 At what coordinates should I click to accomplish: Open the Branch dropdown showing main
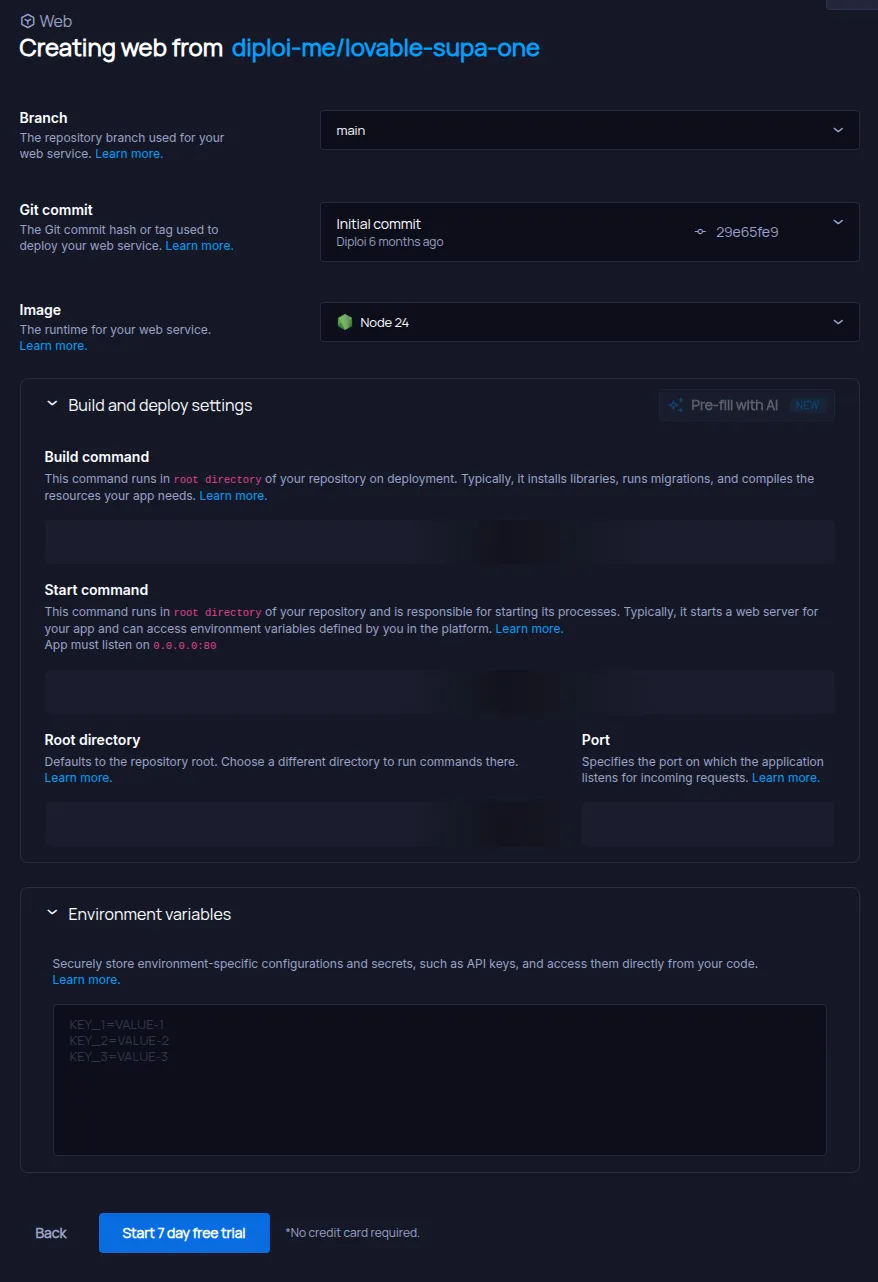point(589,130)
